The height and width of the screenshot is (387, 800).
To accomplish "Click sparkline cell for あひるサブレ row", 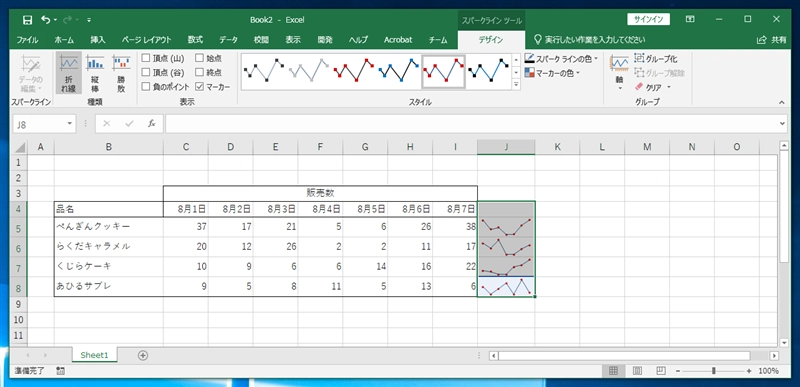I will pyautogui.click(x=506, y=287).
